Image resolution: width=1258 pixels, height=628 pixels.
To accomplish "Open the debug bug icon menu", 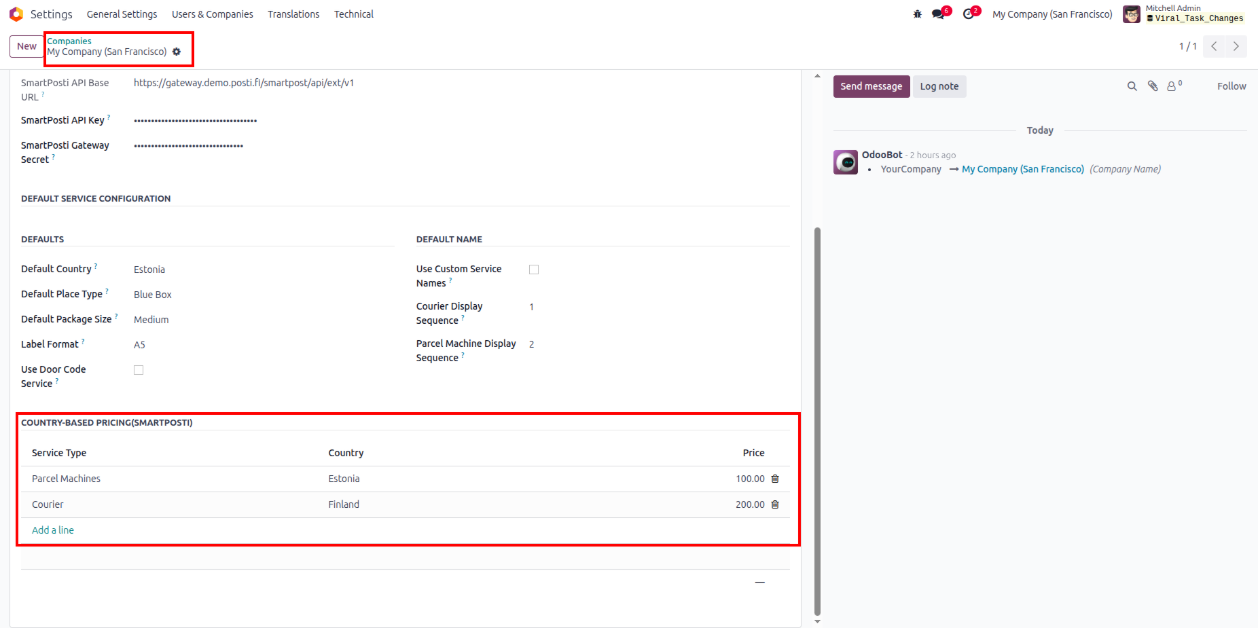I will (x=917, y=14).
